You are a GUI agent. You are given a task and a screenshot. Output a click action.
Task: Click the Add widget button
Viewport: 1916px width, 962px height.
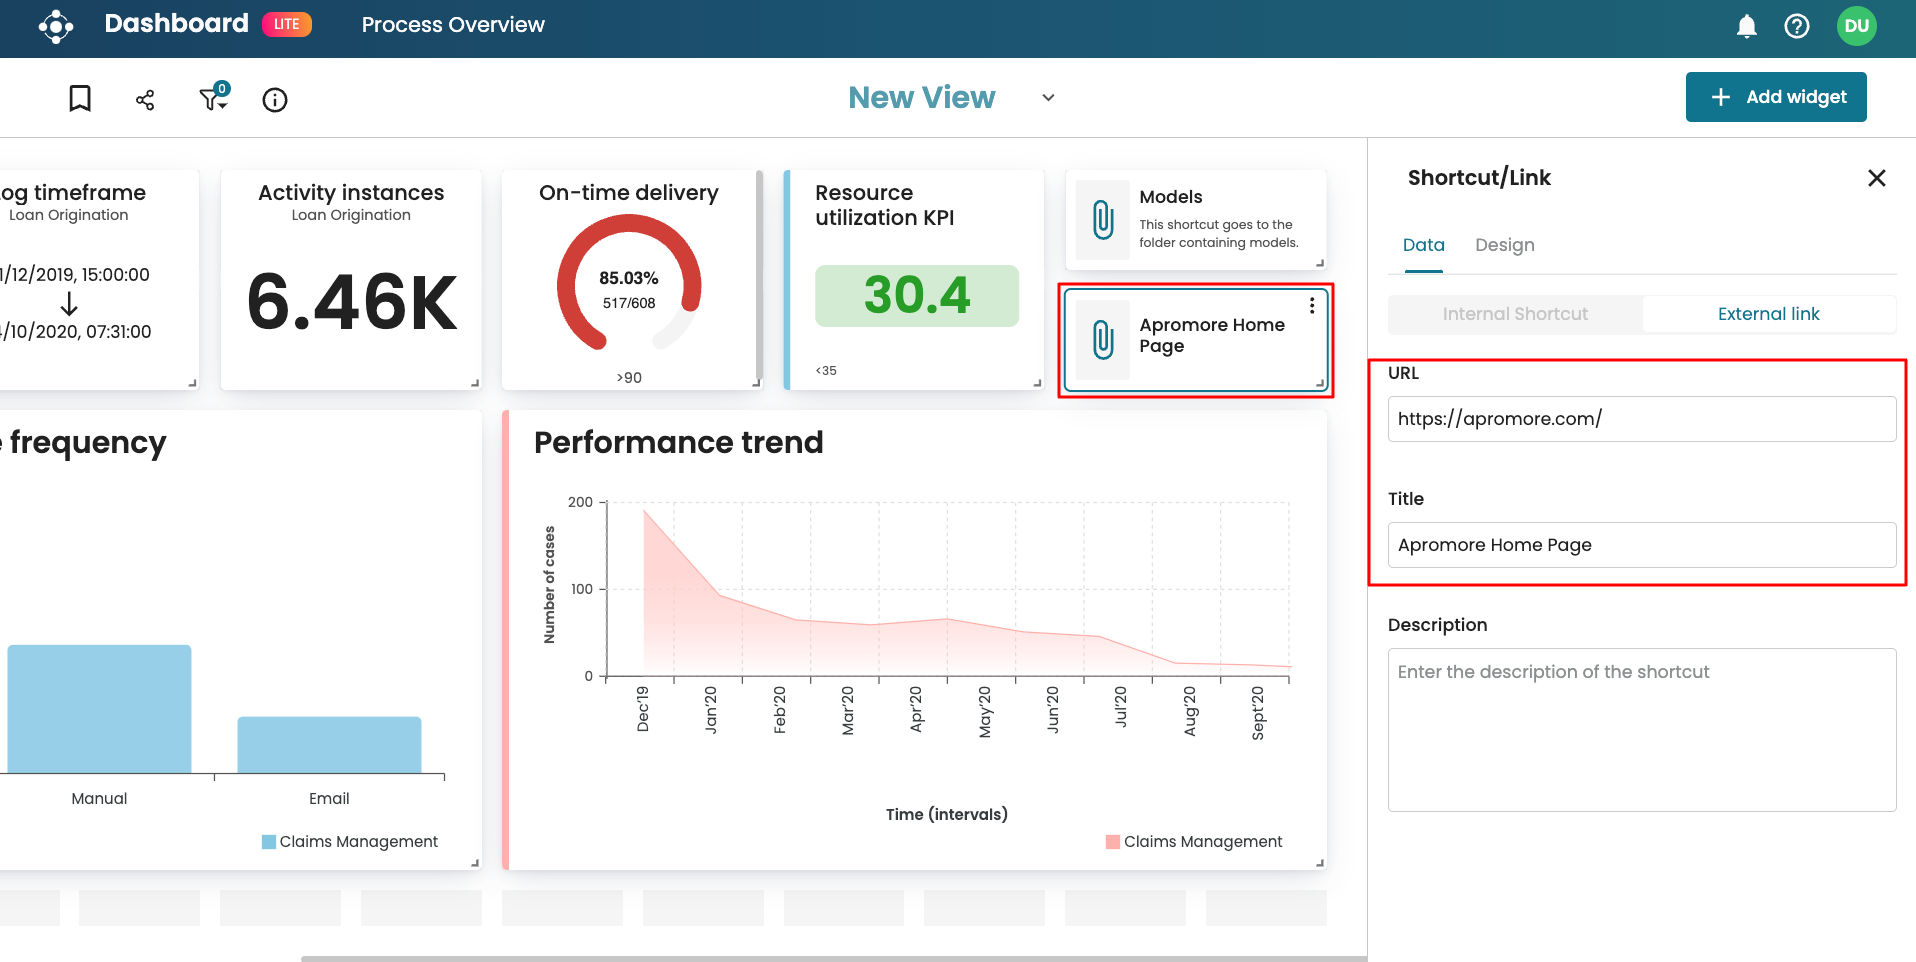[1776, 97]
